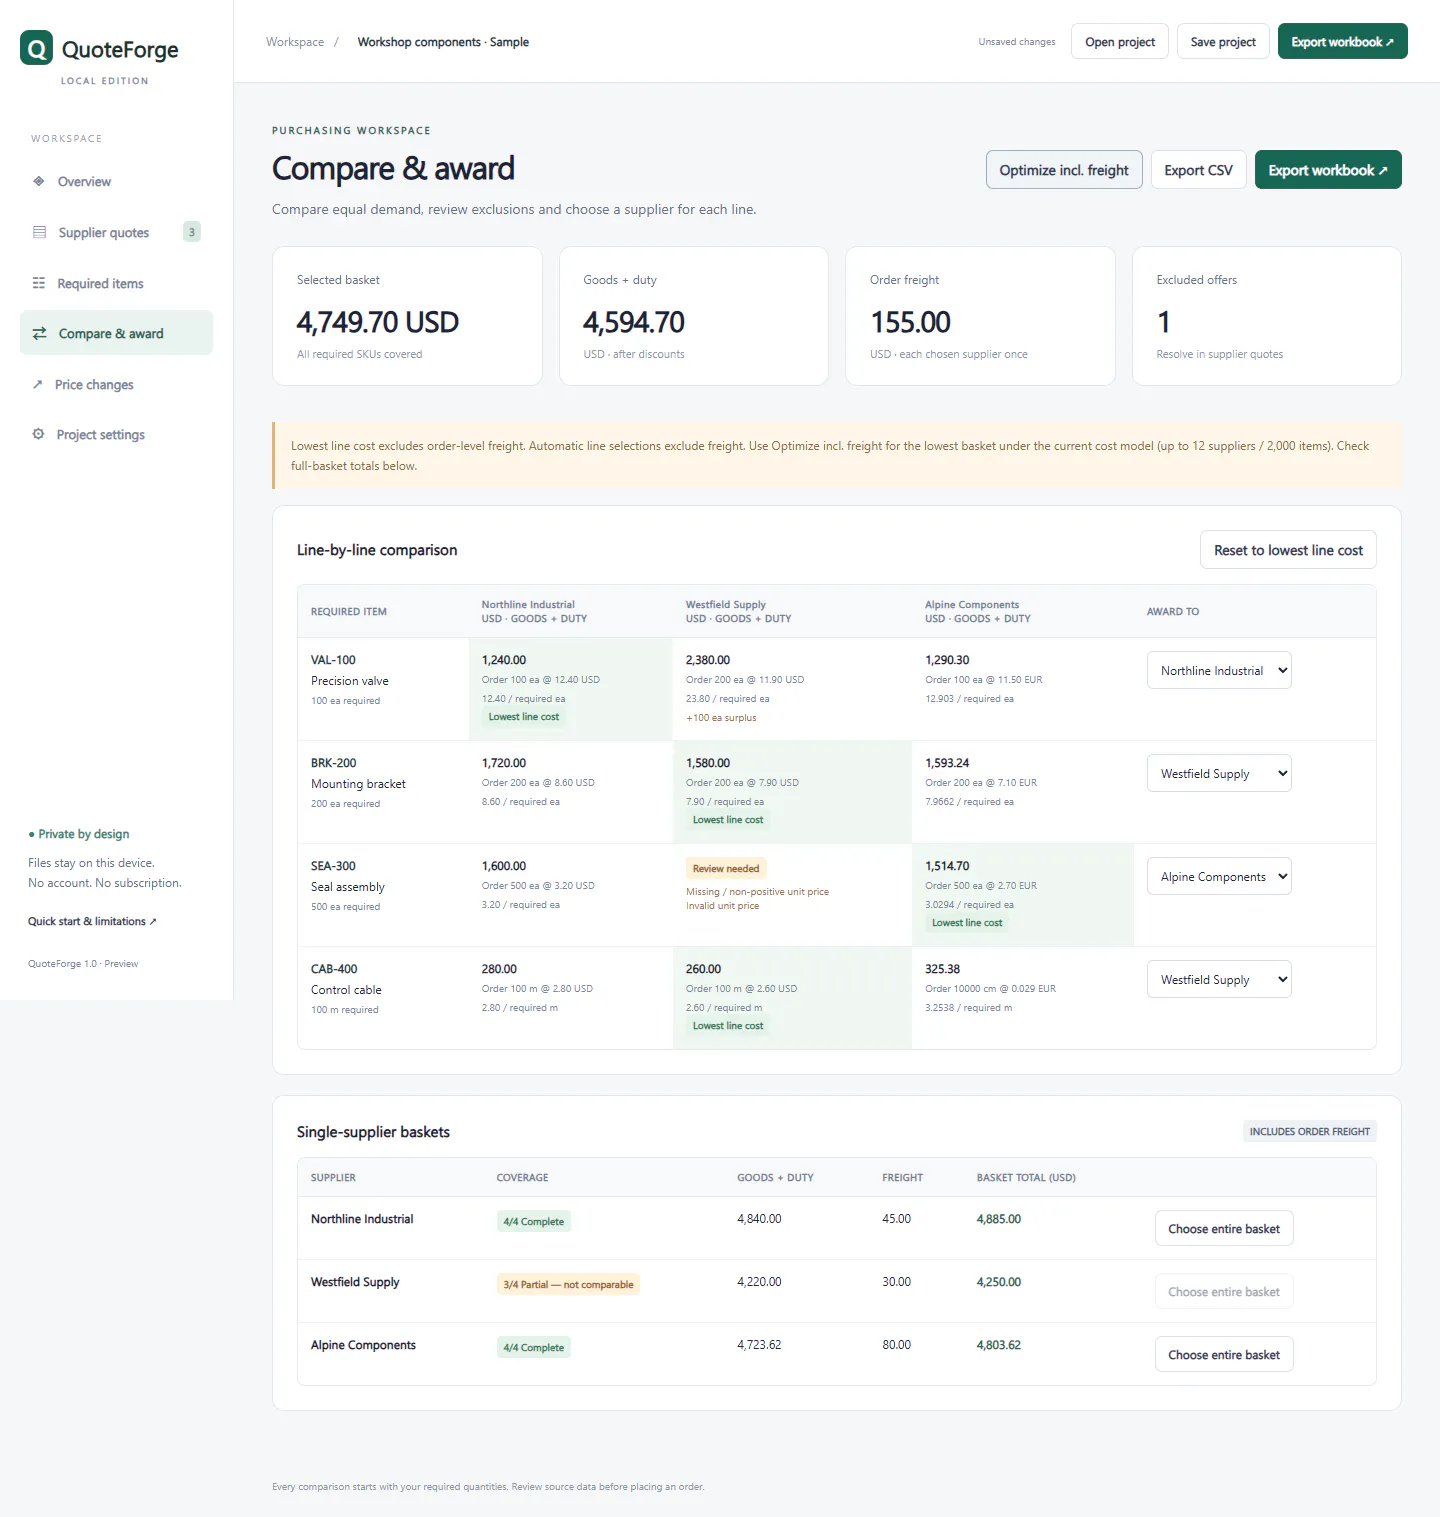Click the Unsaved changes status text
This screenshot has height=1517, width=1440.
[x=1017, y=42]
